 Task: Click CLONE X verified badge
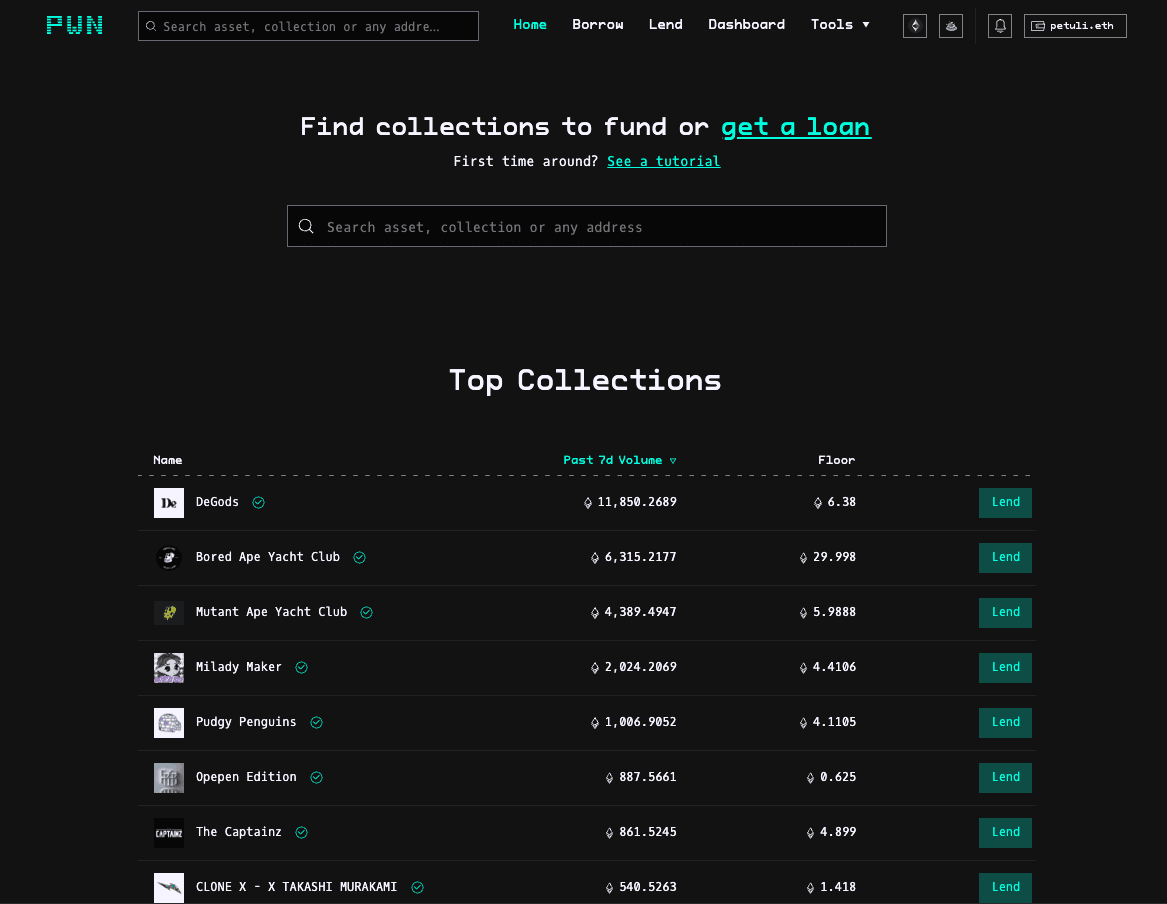[x=418, y=887]
